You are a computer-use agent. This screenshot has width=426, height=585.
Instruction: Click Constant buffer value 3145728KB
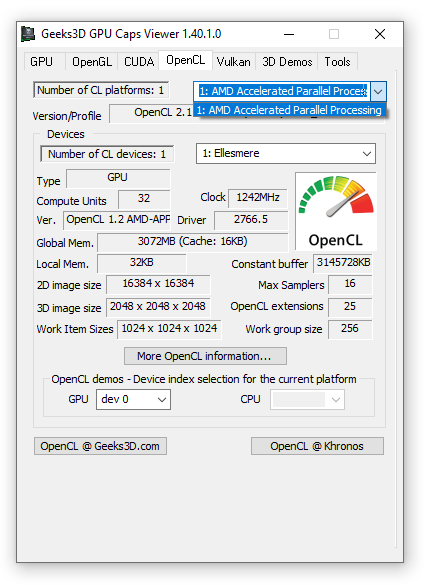tap(343, 263)
